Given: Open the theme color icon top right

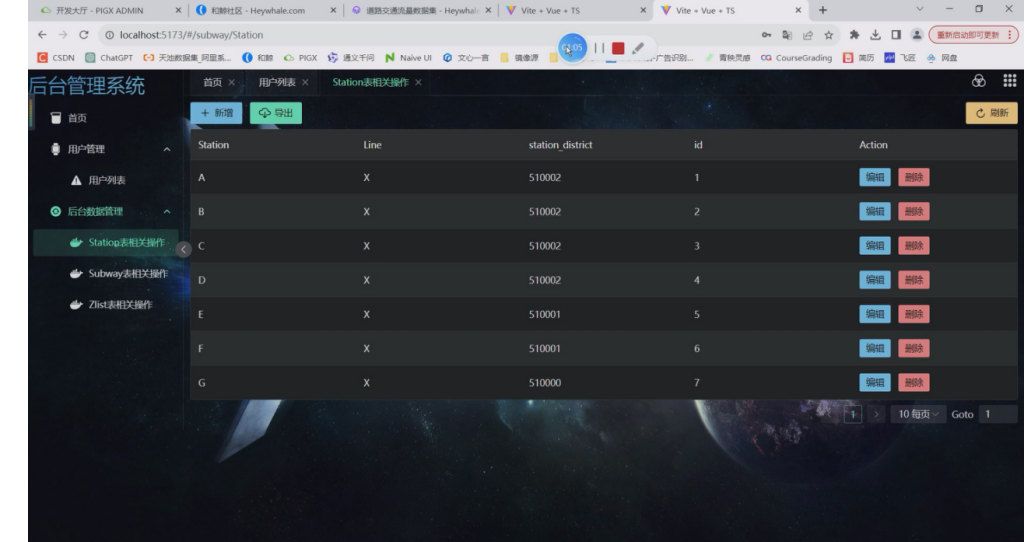Looking at the screenshot, I should pos(978,81).
